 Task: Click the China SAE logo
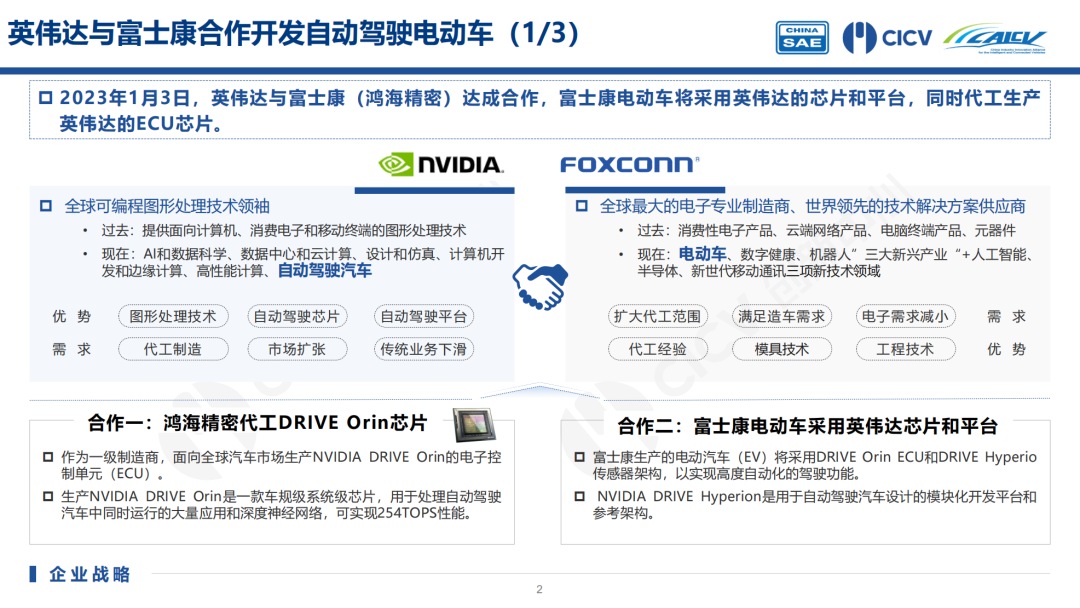pos(802,37)
